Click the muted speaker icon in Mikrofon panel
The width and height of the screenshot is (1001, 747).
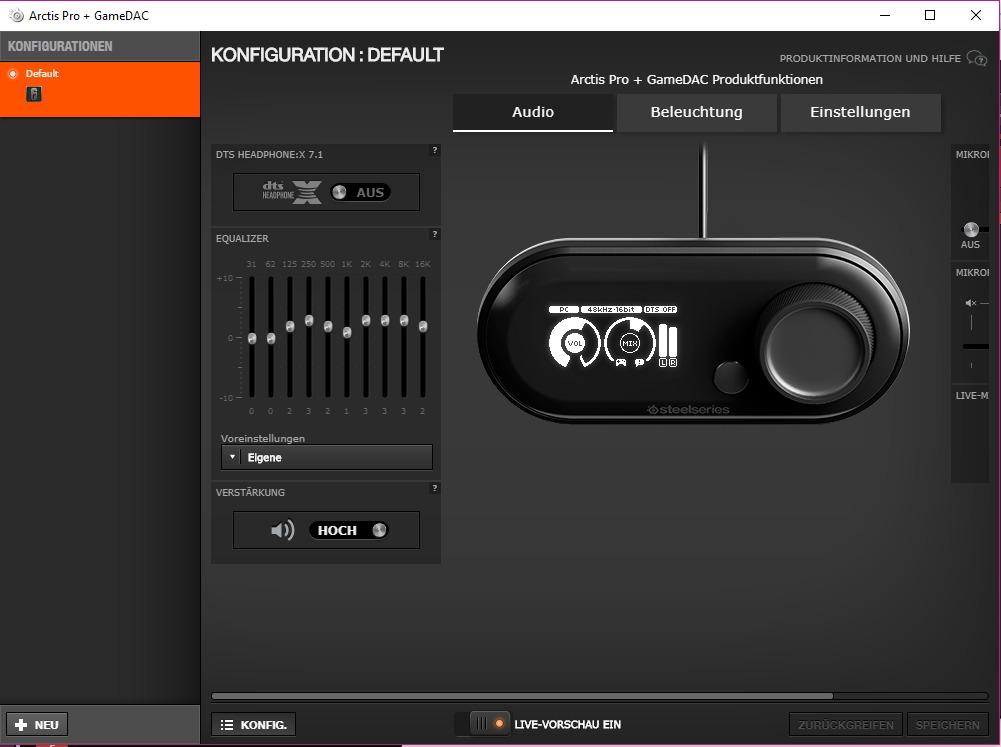(x=971, y=303)
